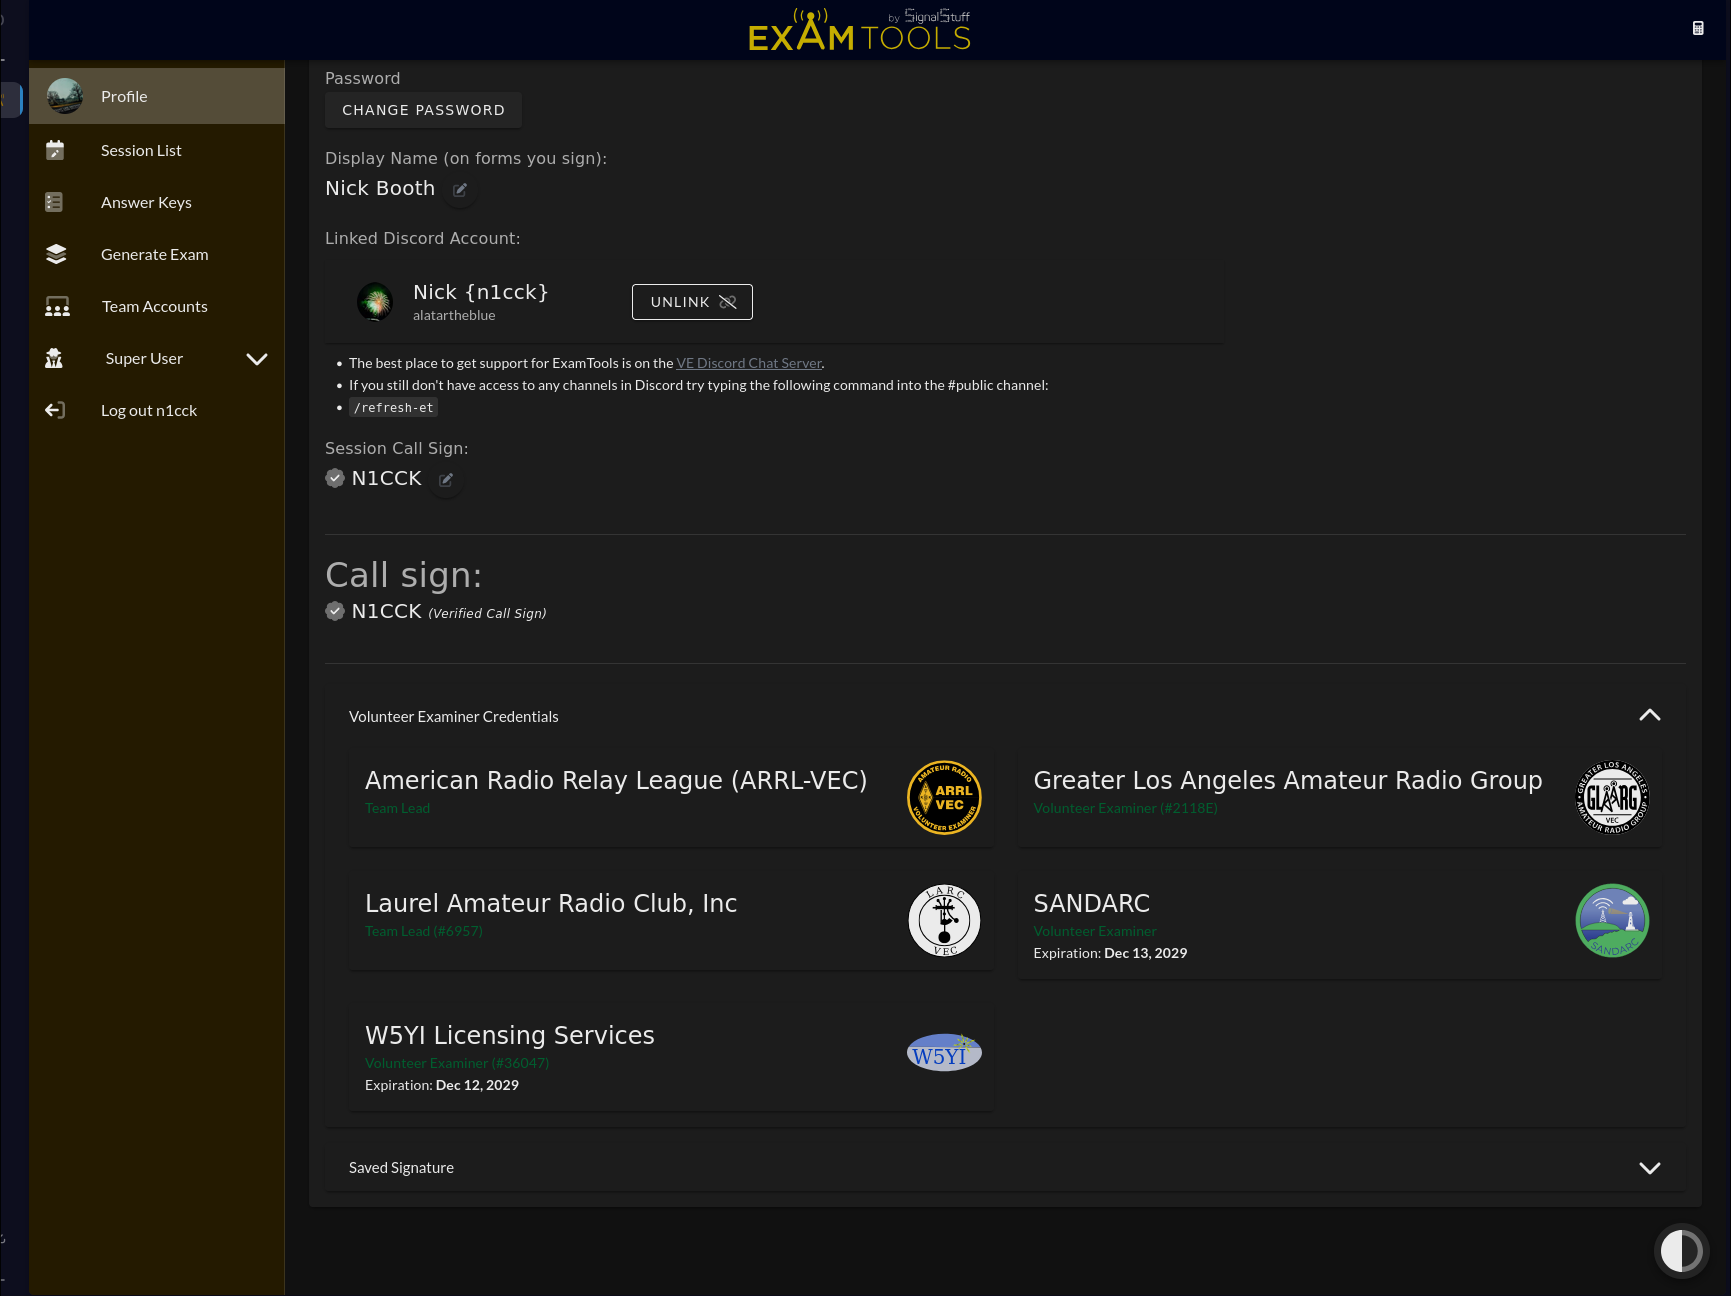Click Expiration Dec 13, 2029 text
This screenshot has width=1731, height=1296.
tap(1110, 953)
